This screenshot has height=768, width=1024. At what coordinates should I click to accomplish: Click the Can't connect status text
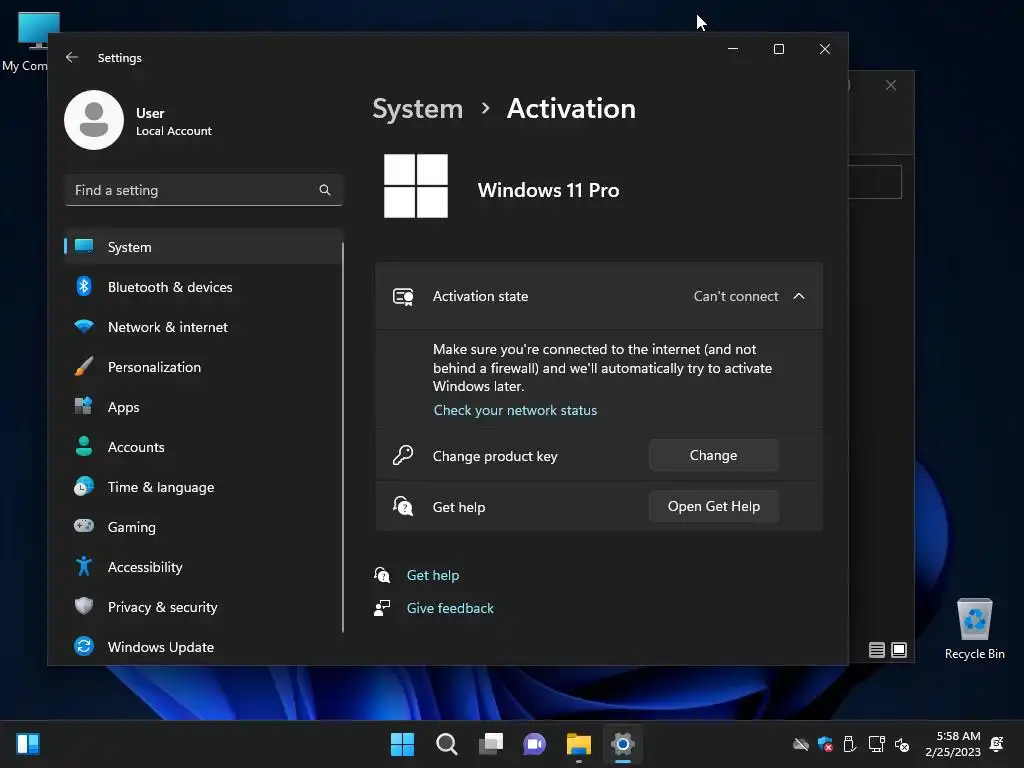(x=736, y=296)
